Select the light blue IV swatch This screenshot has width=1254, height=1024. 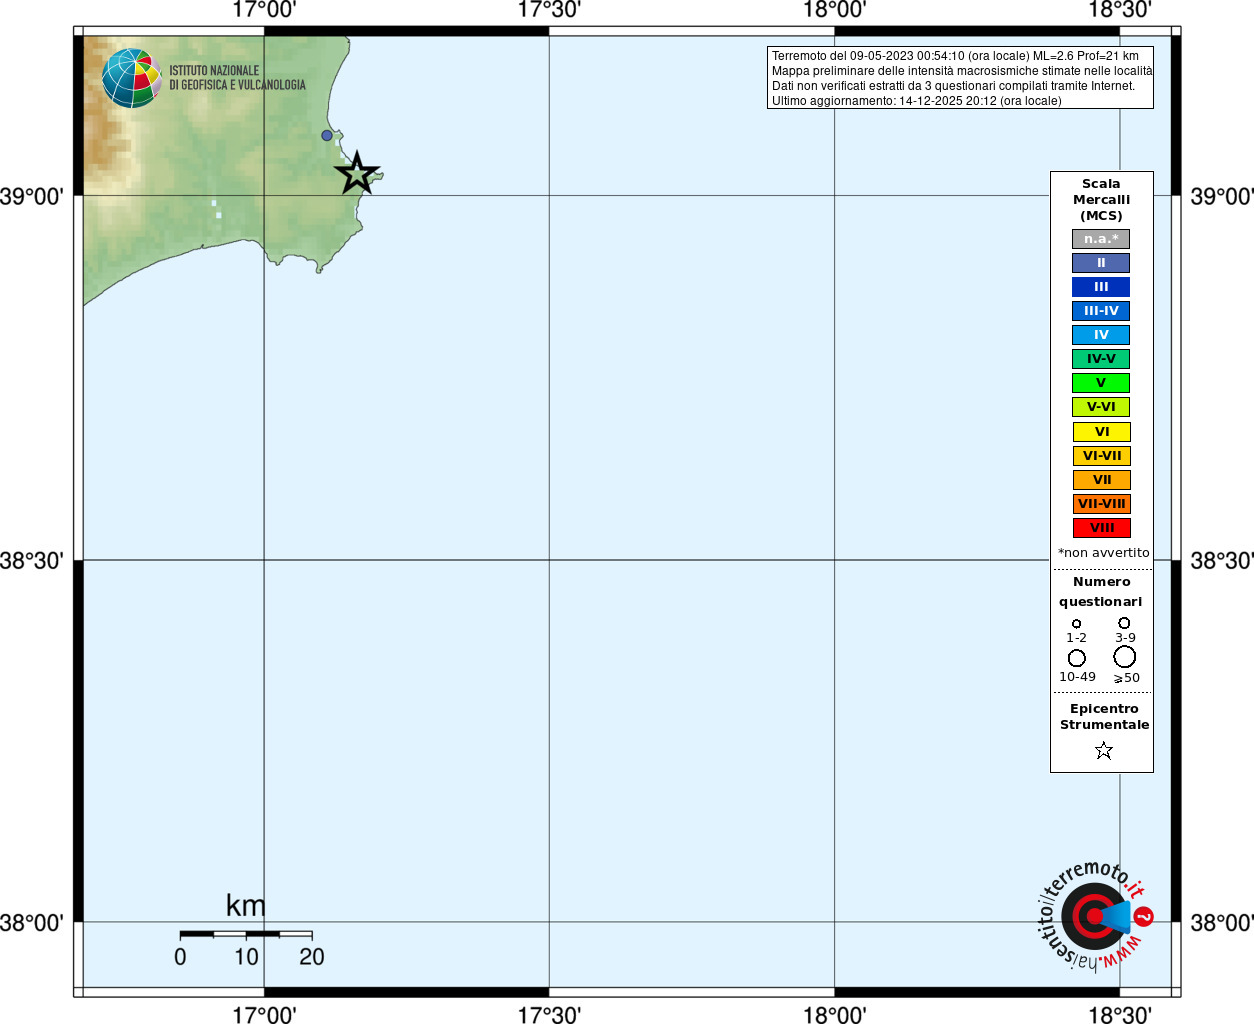coord(1101,335)
